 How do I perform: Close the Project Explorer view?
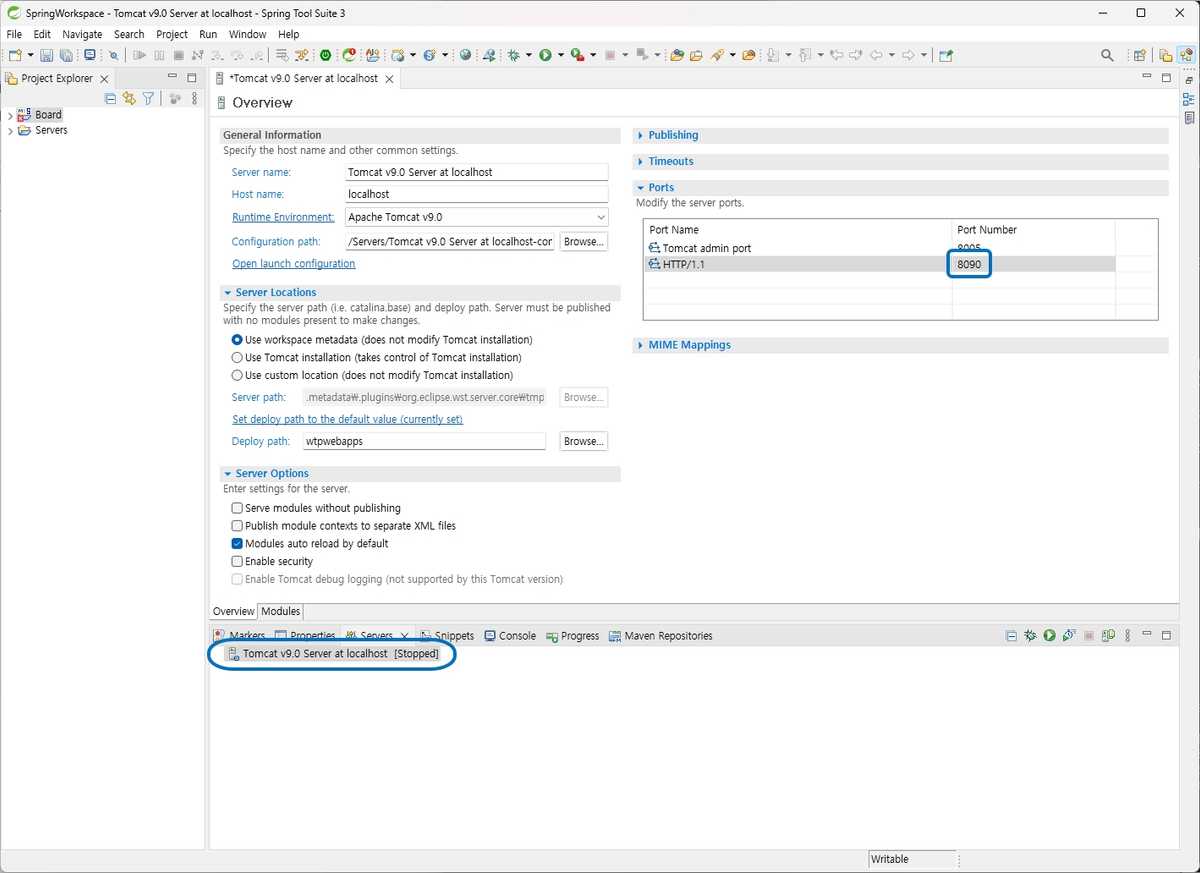105,78
